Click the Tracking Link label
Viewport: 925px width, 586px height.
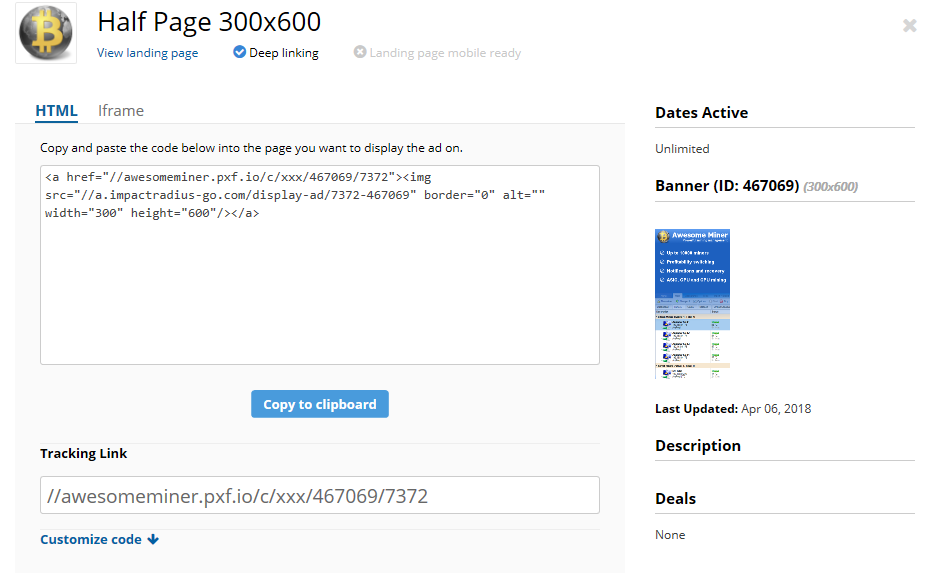(83, 453)
